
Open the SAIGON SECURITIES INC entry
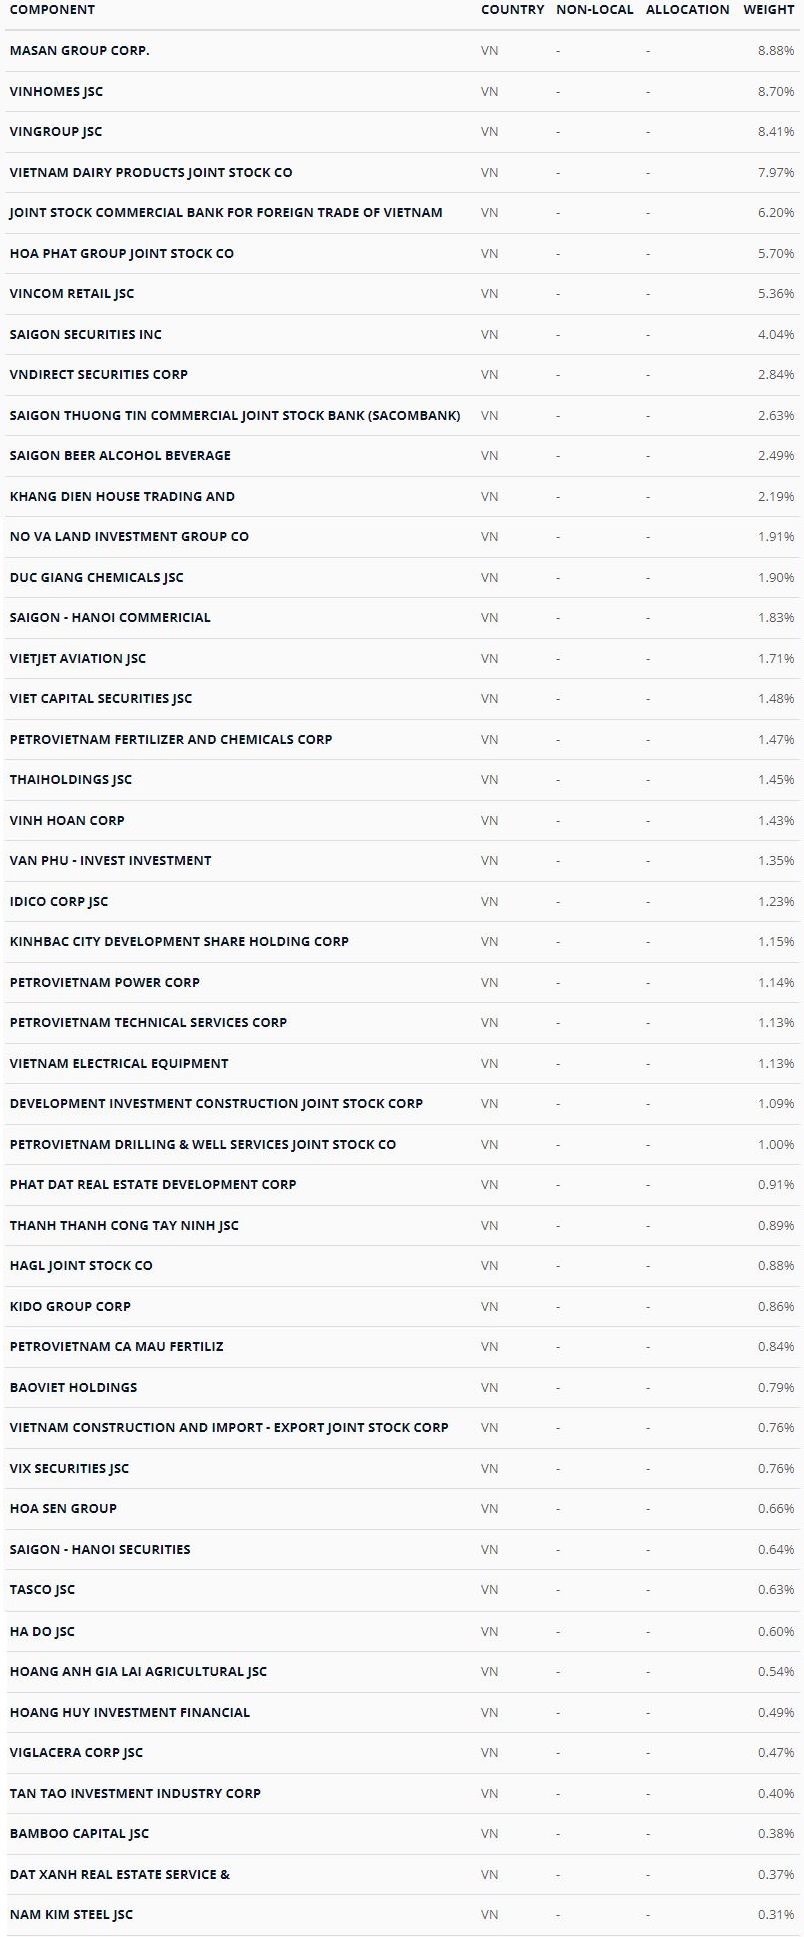click(85, 335)
